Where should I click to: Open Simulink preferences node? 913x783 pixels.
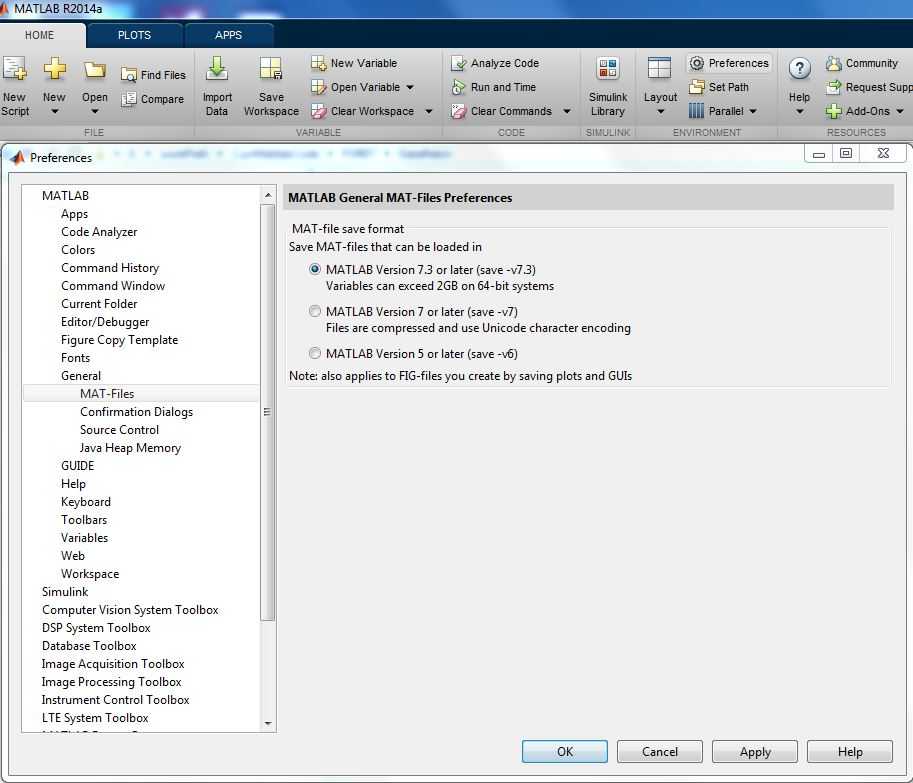pyautogui.click(x=65, y=591)
